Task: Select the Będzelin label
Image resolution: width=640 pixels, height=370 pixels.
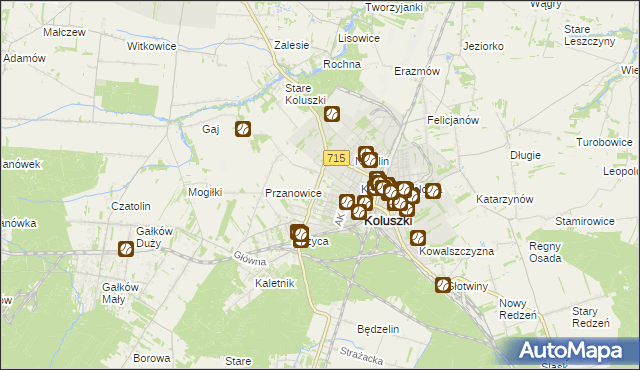Action: [378, 329]
